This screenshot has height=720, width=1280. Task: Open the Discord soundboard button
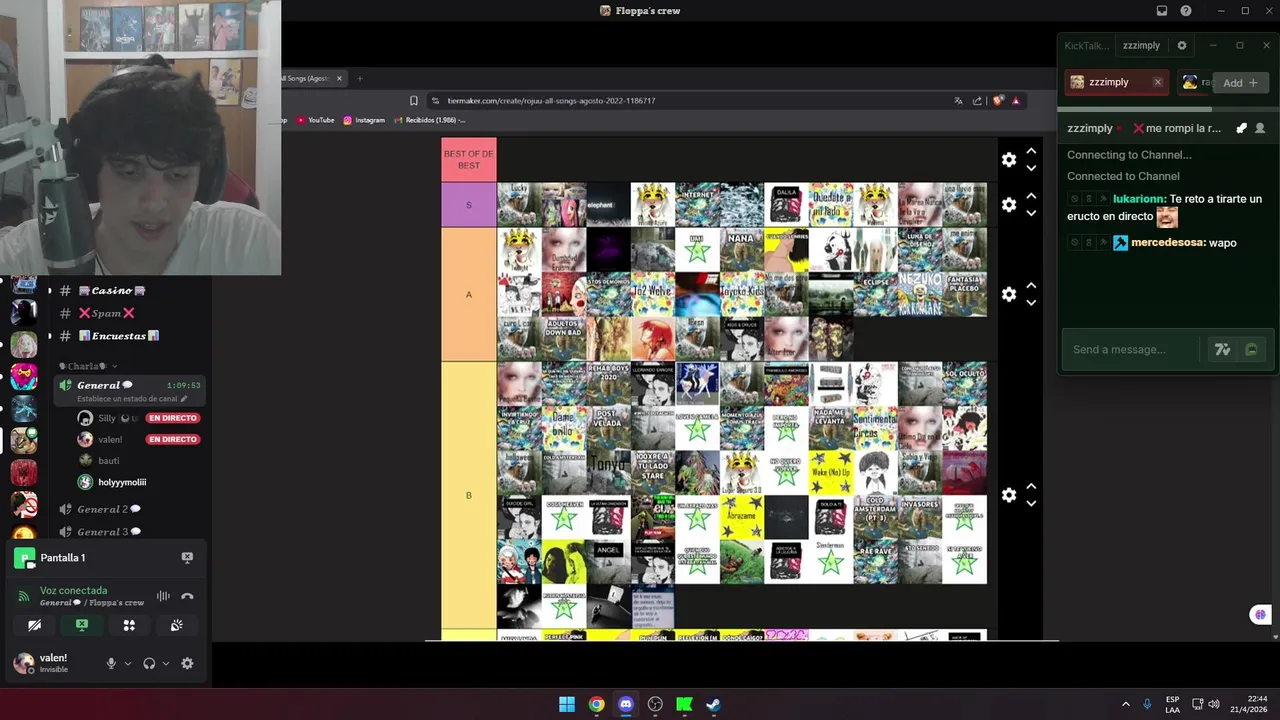[x=176, y=625]
